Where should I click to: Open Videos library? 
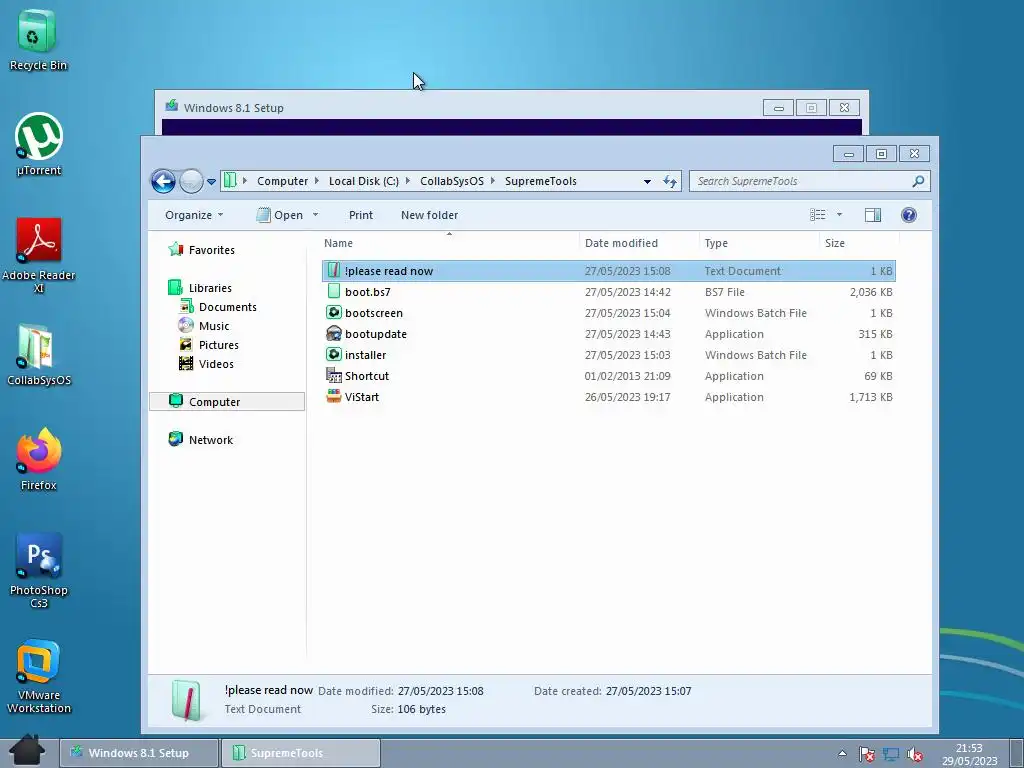206,363
